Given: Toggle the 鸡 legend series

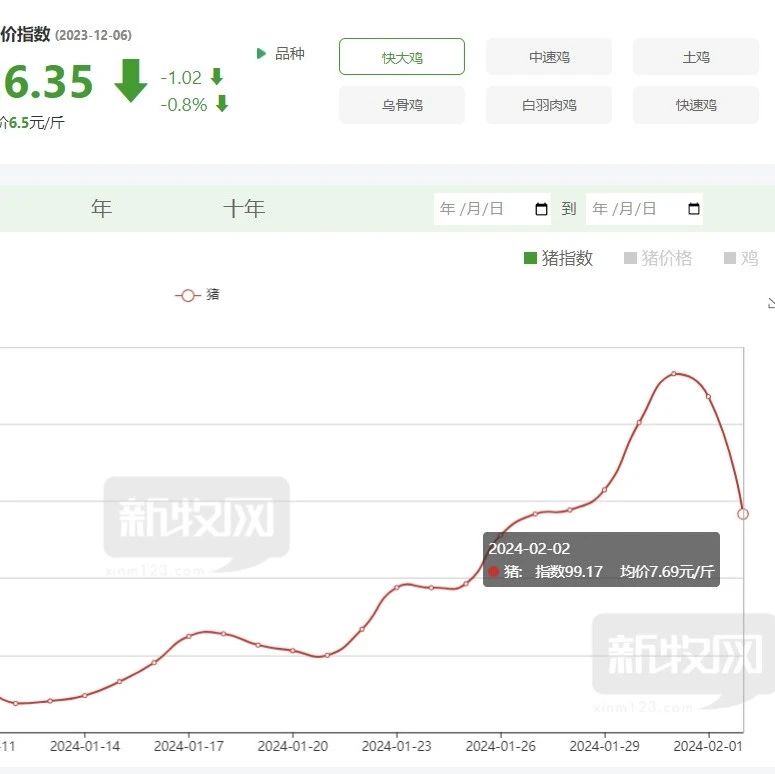Looking at the screenshot, I should coord(741,258).
